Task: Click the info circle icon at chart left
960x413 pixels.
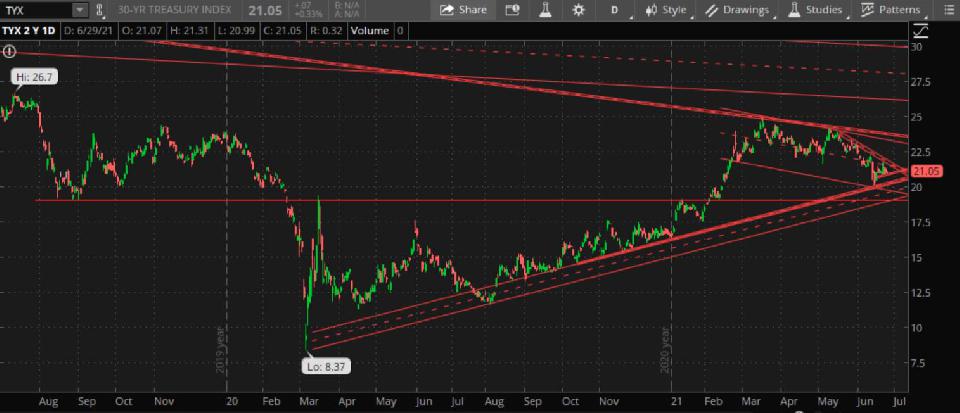Action: click(8, 51)
